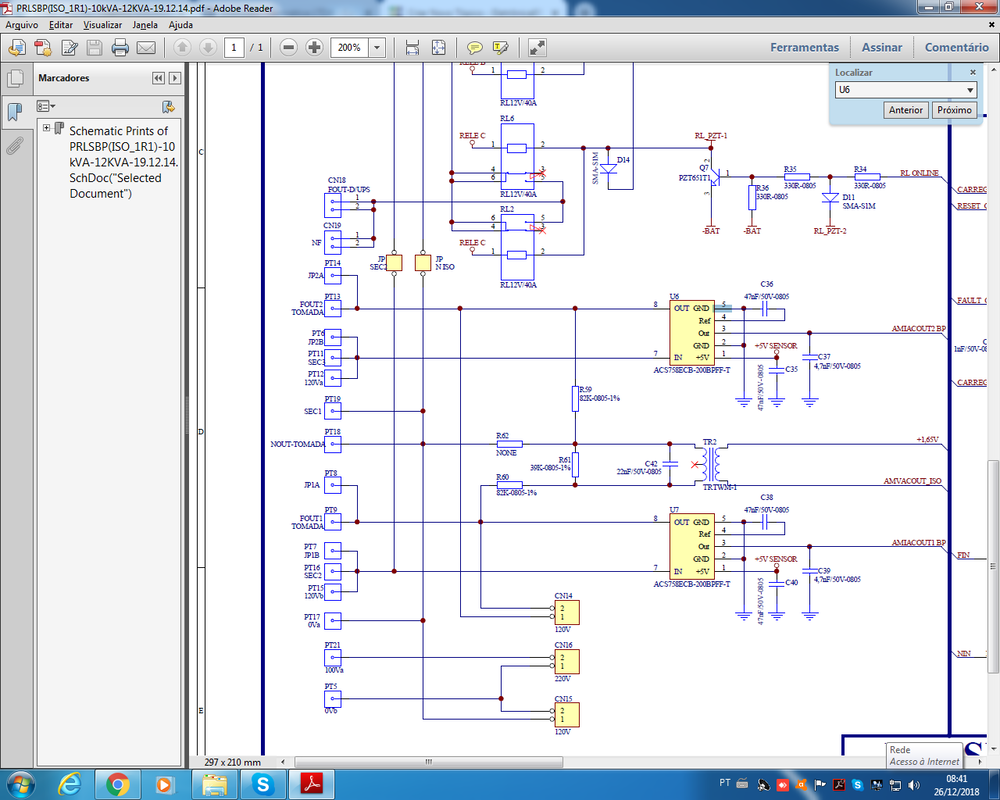The height and width of the screenshot is (800, 1000).
Task: Switch to read mode view
Action: point(537,47)
